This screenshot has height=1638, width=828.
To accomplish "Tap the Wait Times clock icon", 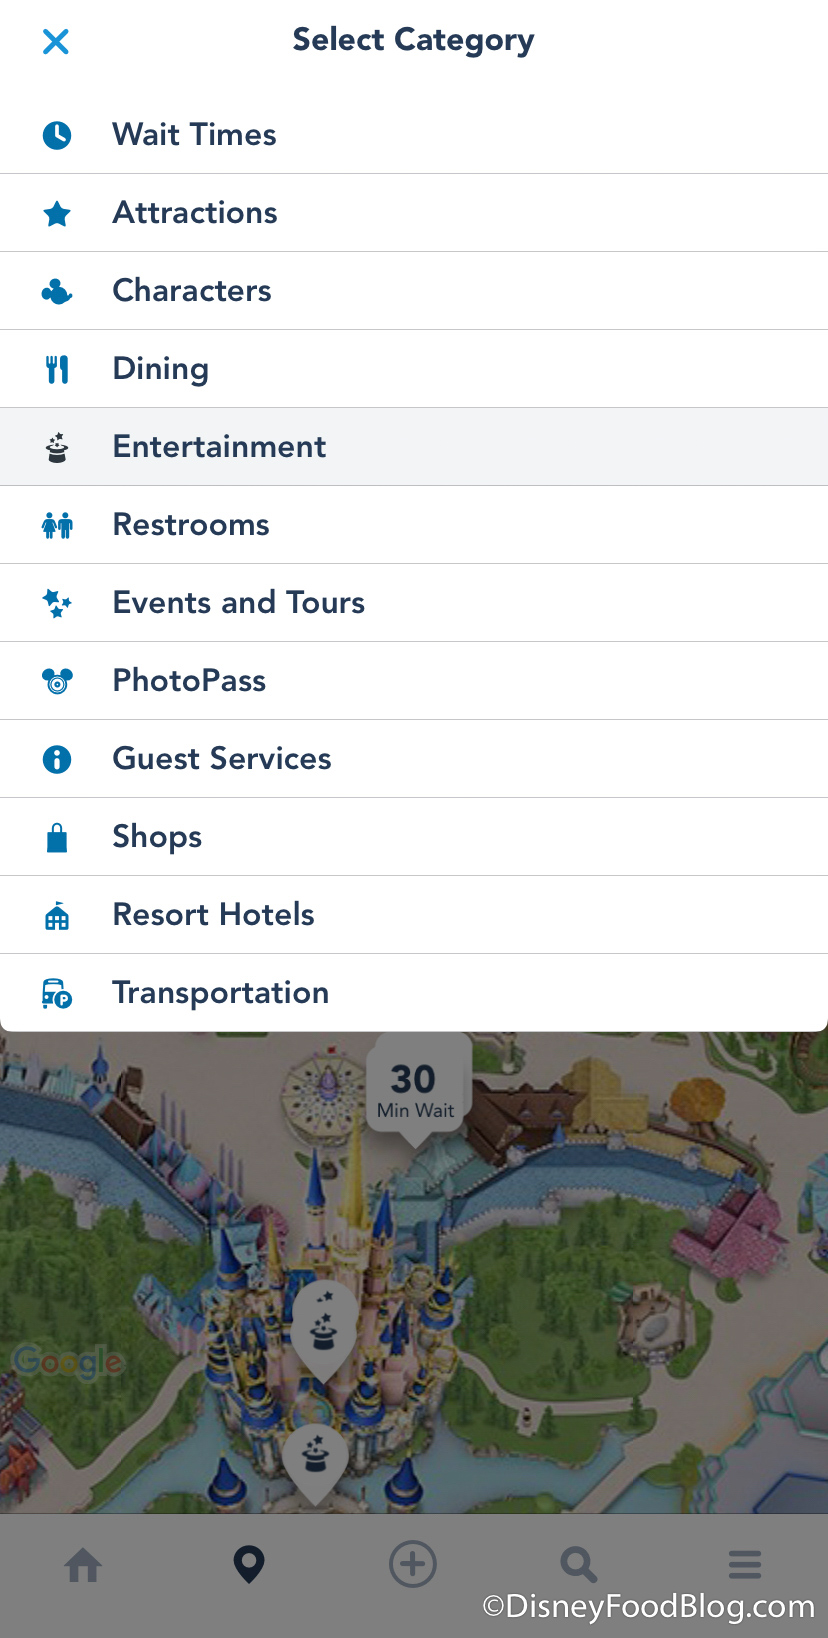I will click(57, 135).
